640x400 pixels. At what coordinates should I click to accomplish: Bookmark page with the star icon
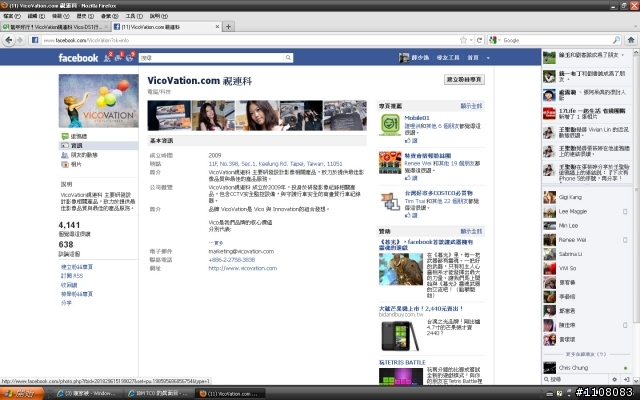pyautogui.click(x=463, y=40)
